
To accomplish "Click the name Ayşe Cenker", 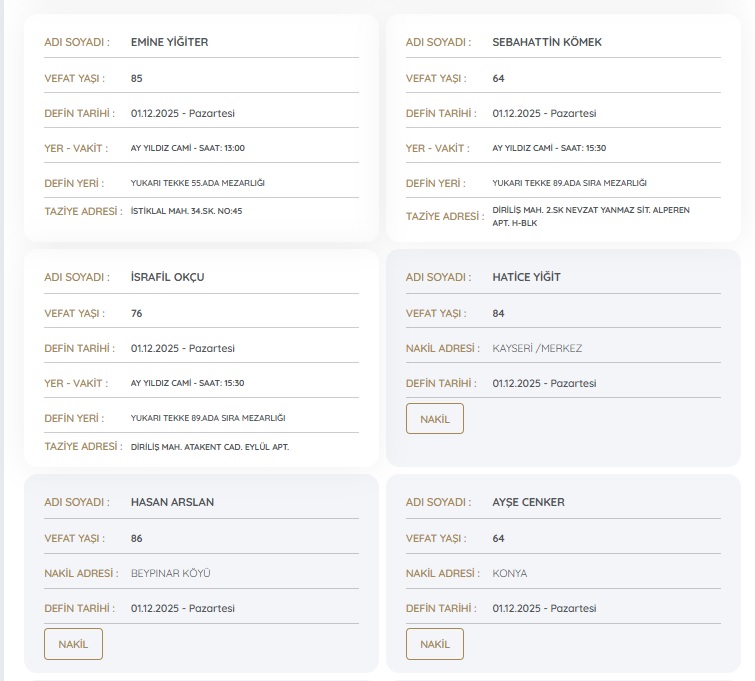I will 528,502.
